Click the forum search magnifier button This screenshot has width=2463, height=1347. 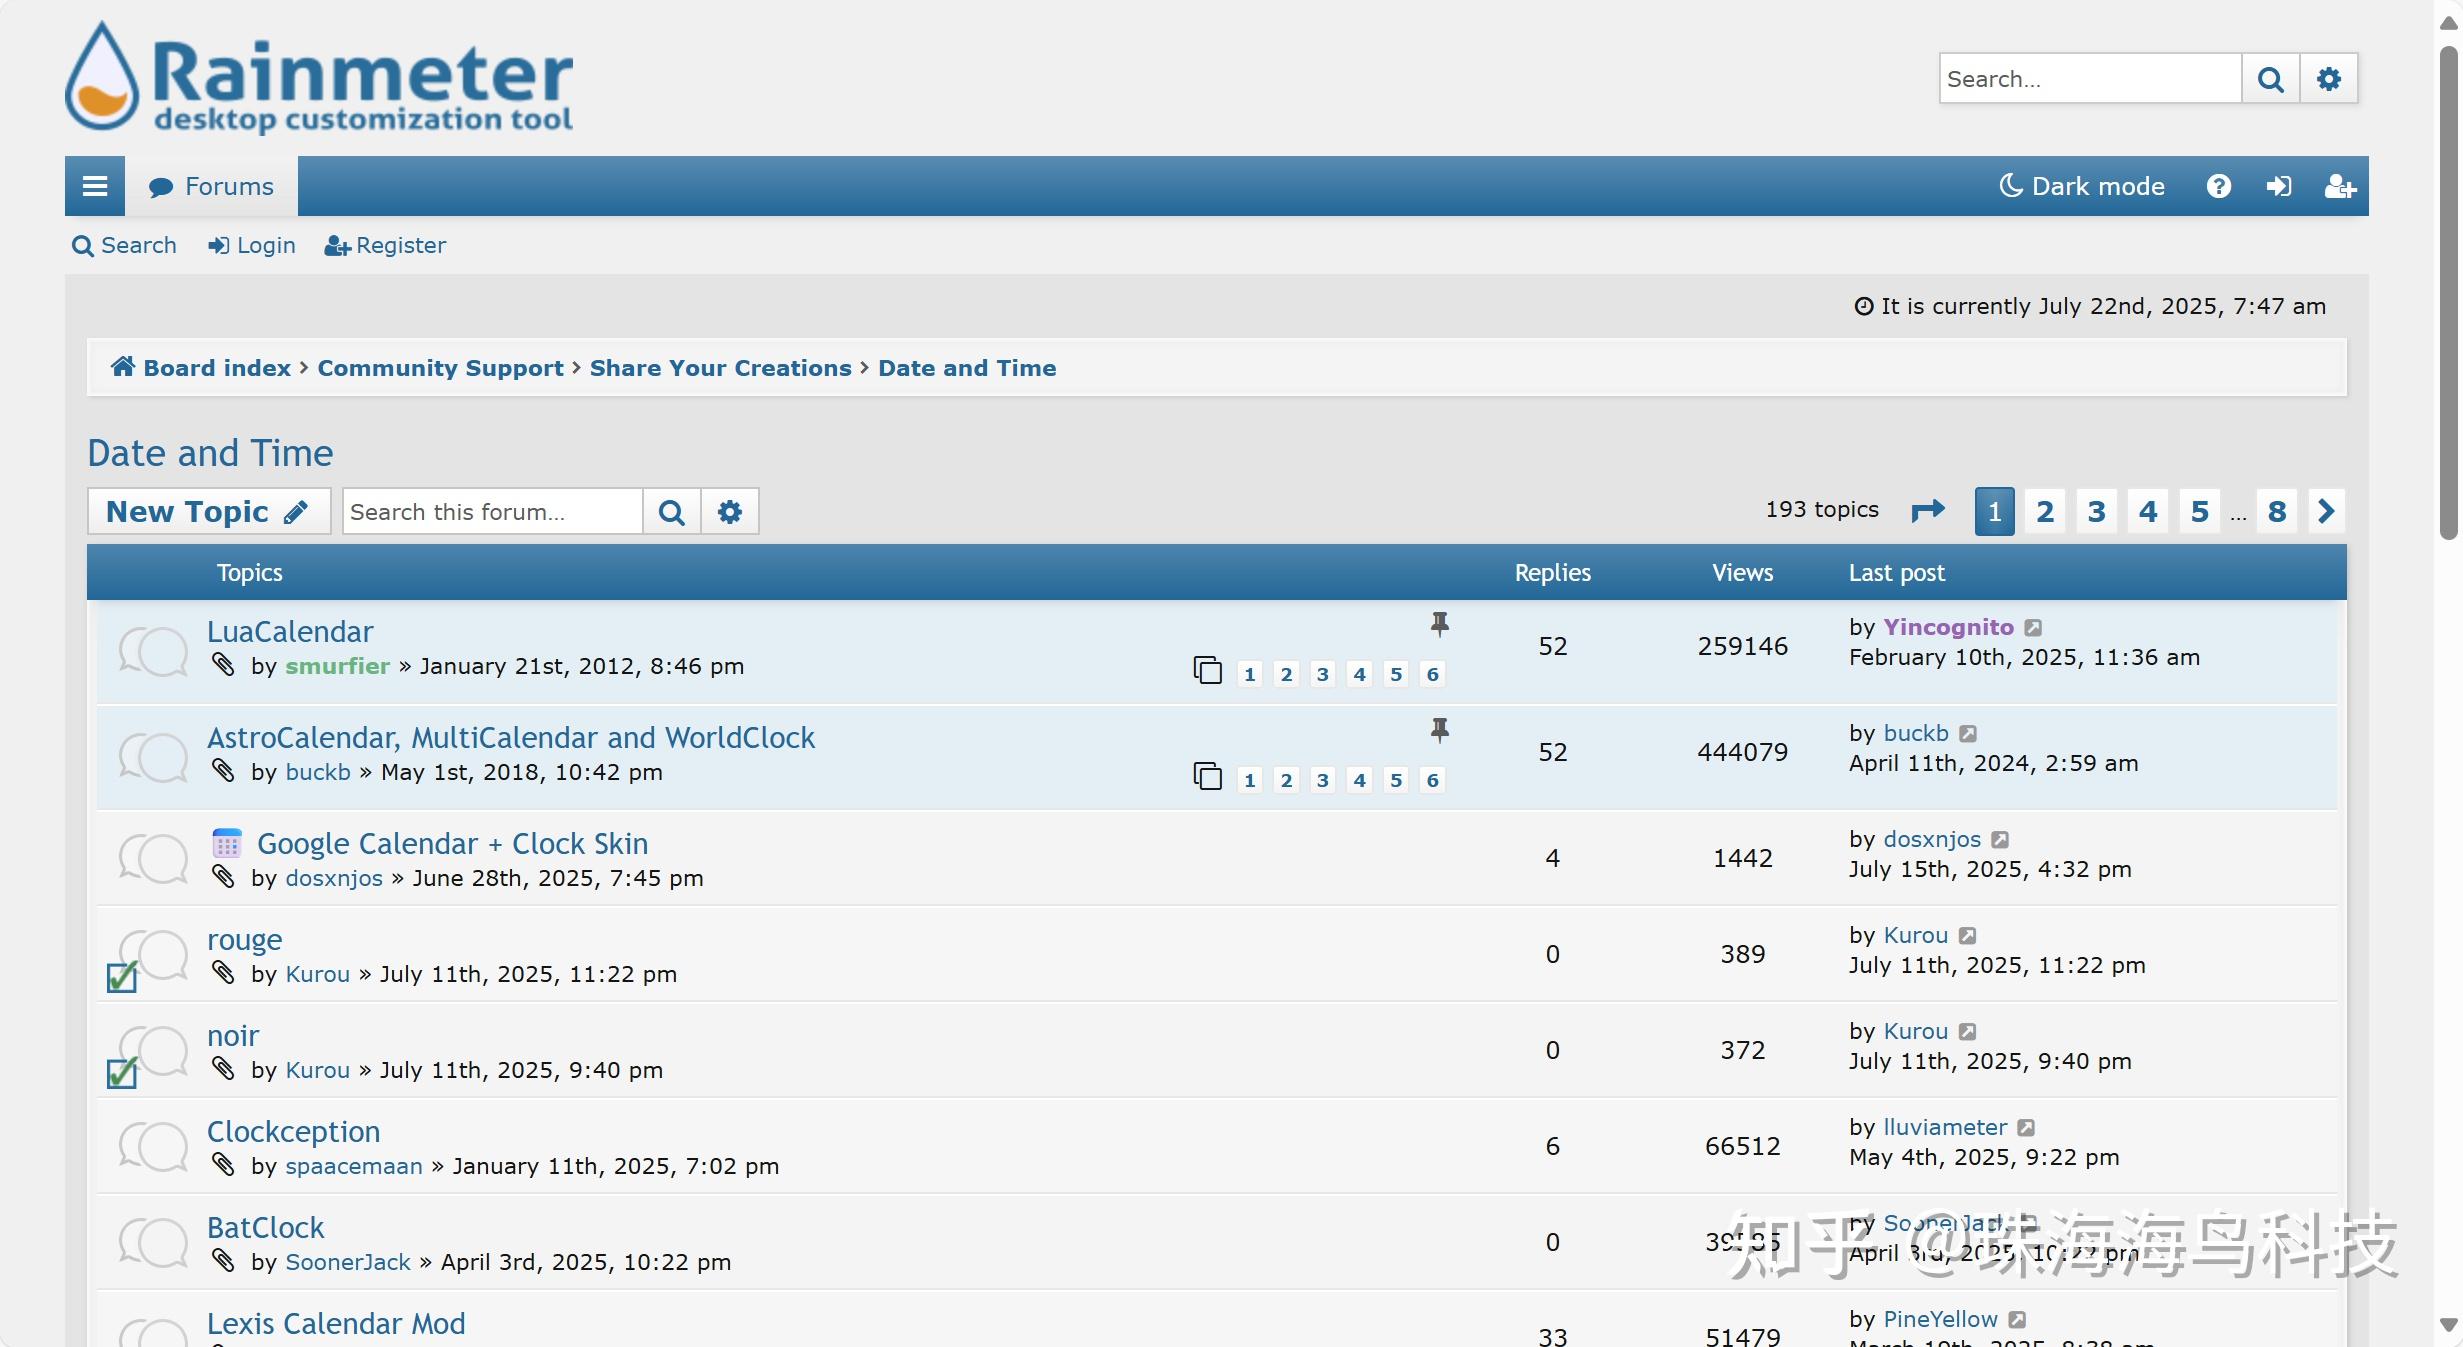pyautogui.click(x=671, y=512)
